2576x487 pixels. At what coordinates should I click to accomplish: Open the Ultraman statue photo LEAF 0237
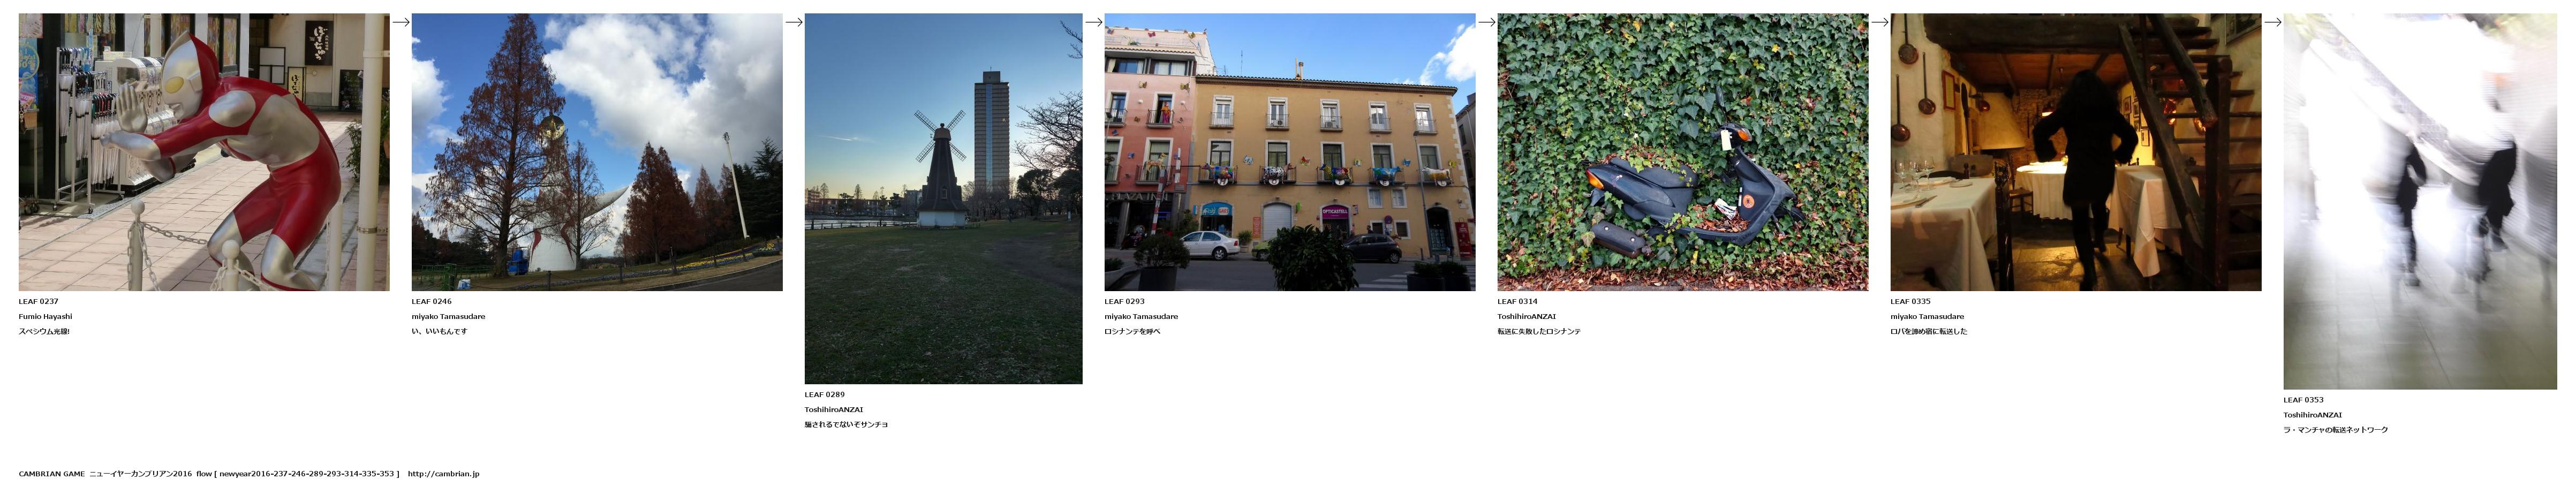(204, 152)
